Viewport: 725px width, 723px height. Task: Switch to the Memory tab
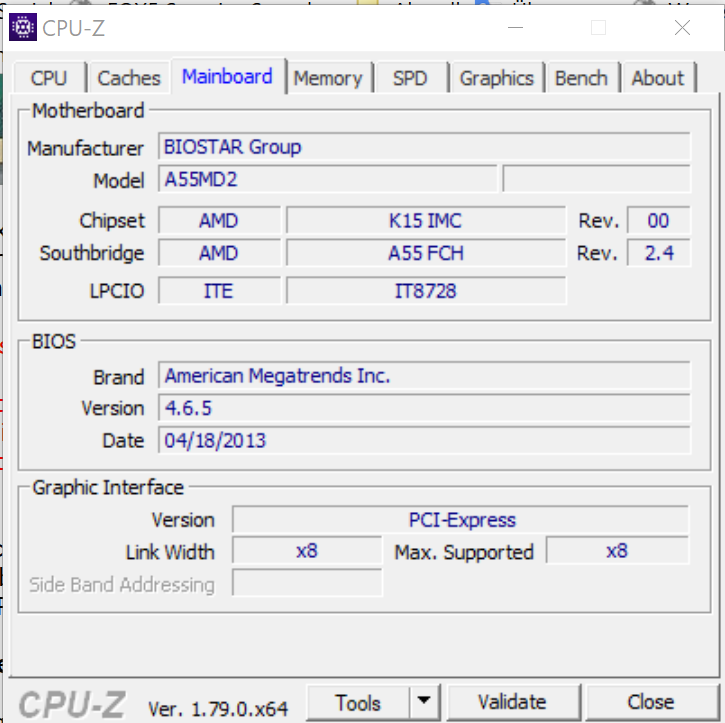tap(328, 78)
